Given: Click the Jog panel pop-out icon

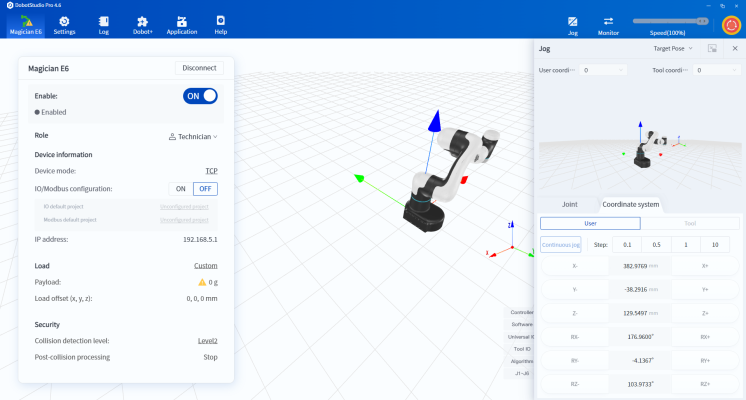Looking at the screenshot, I should pos(712,49).
